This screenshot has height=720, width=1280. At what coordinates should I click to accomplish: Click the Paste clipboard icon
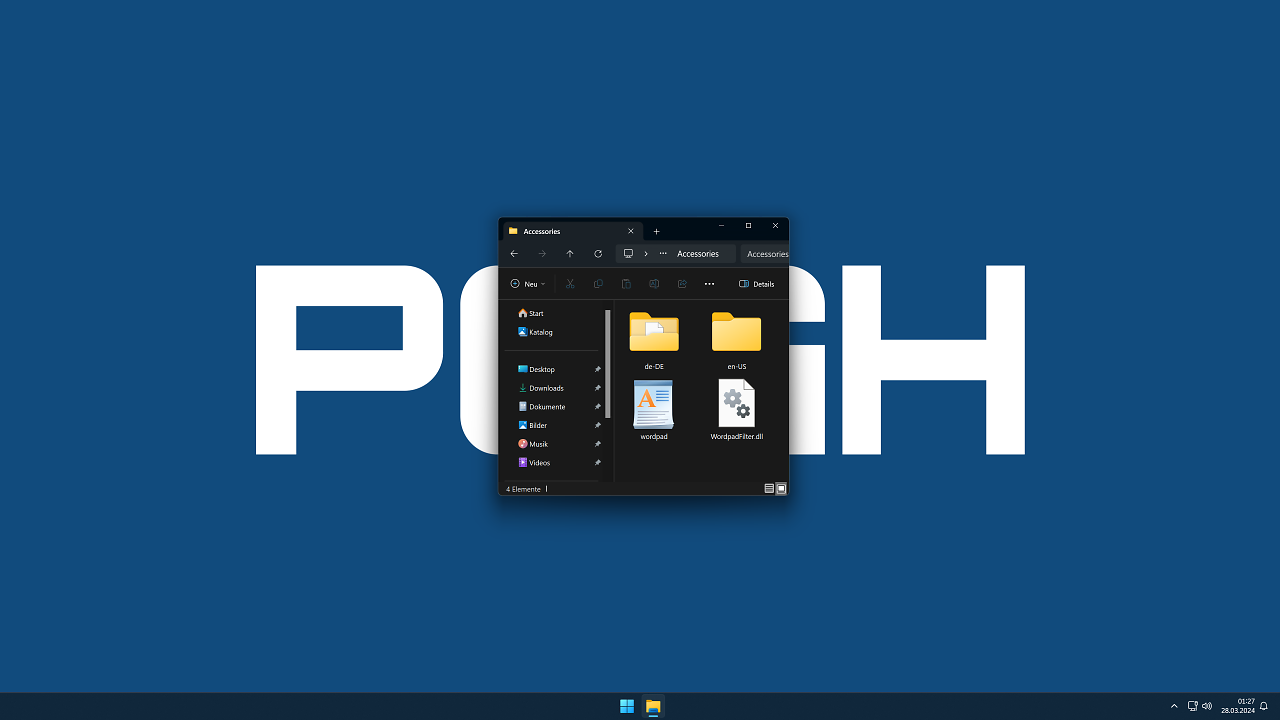tap(626, 284)
